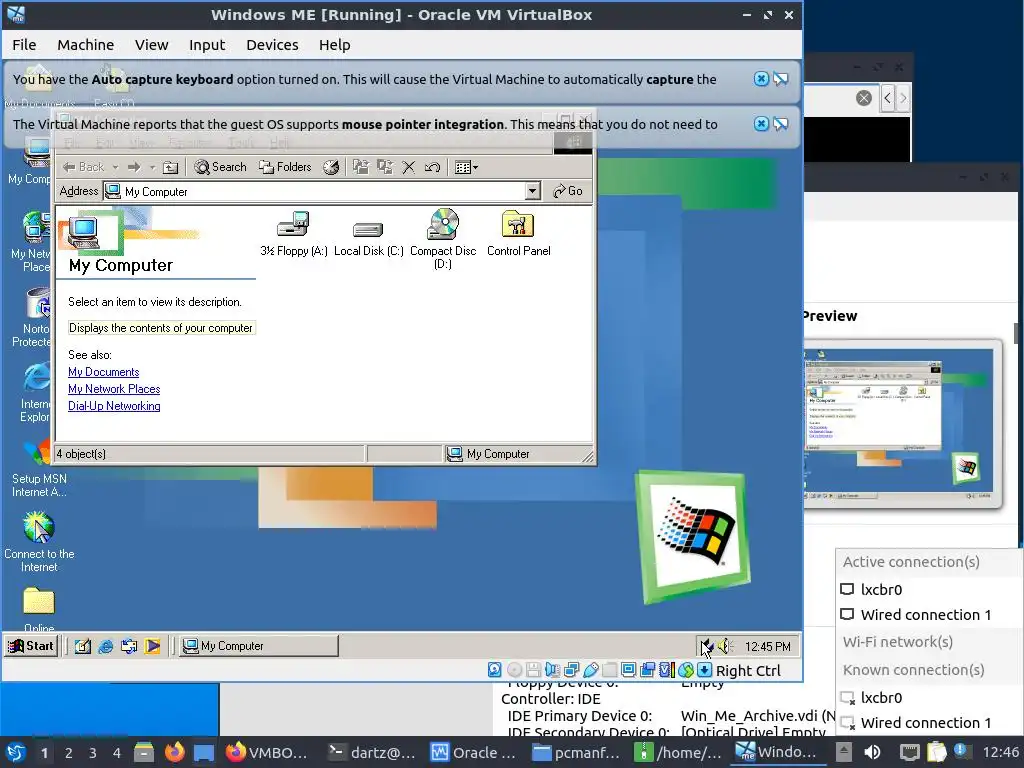Click the display status icon

tap(628, 670)
